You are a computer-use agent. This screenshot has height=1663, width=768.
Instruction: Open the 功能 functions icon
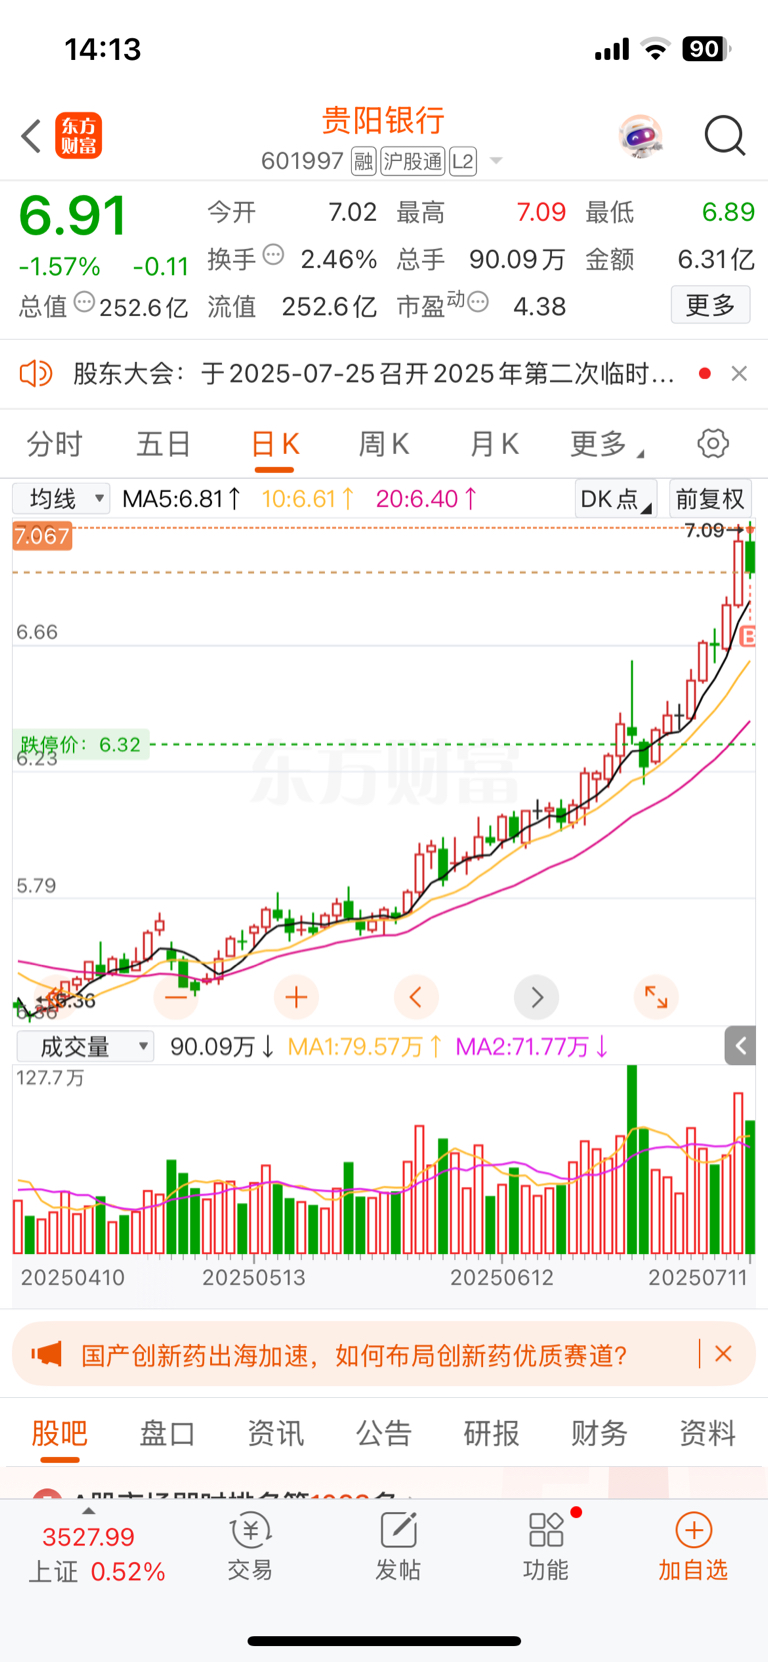(x=546, y=1547)
